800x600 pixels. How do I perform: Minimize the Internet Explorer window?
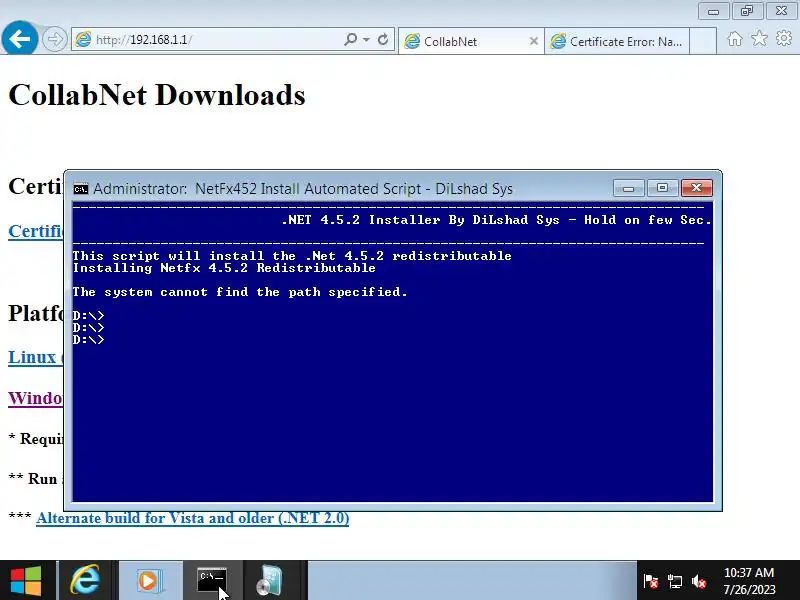coord(713,11)
